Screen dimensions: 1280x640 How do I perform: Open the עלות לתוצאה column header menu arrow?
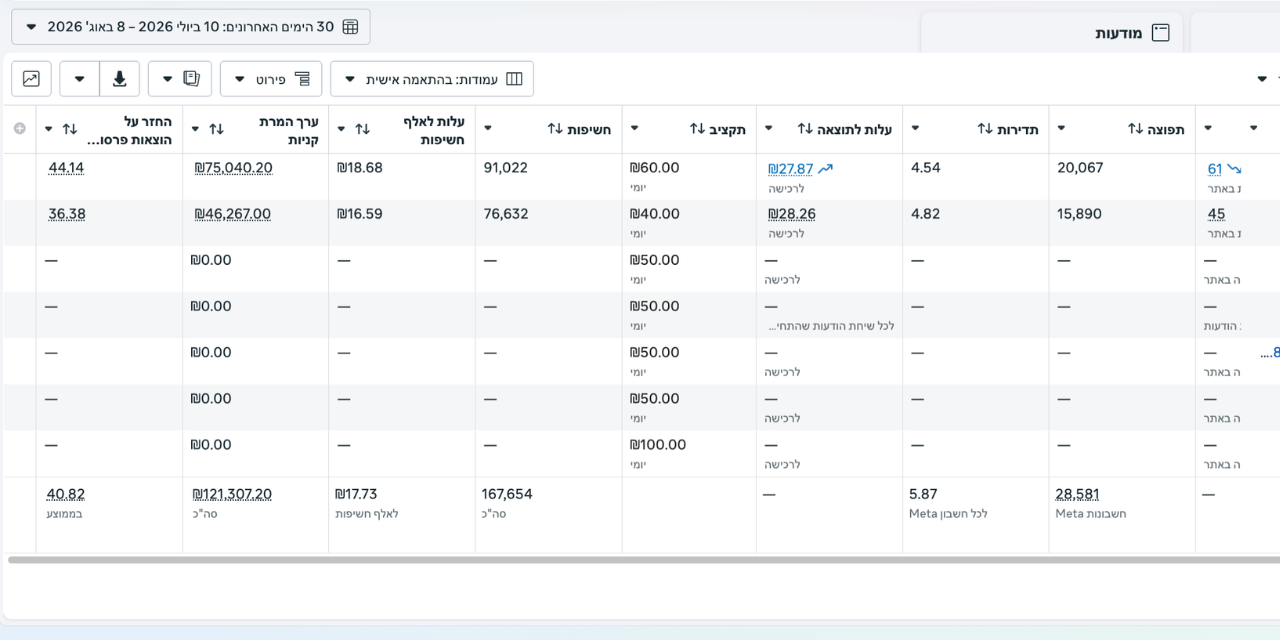pos(769,129)
